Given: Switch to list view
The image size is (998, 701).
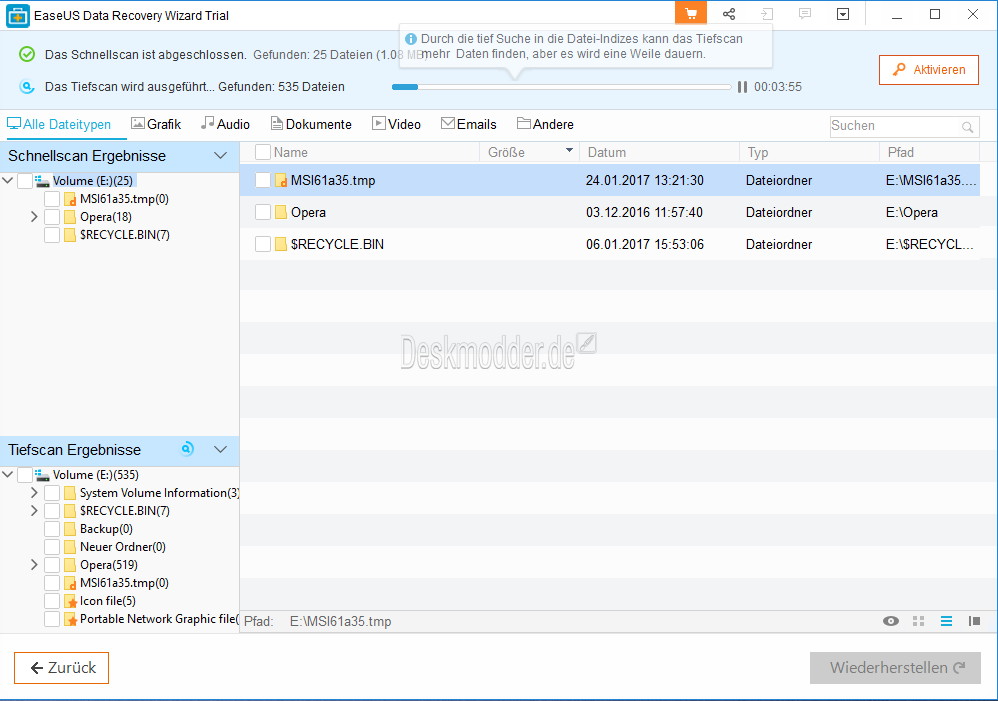Looking at the screenshot, I should click(x=946, y=621).
